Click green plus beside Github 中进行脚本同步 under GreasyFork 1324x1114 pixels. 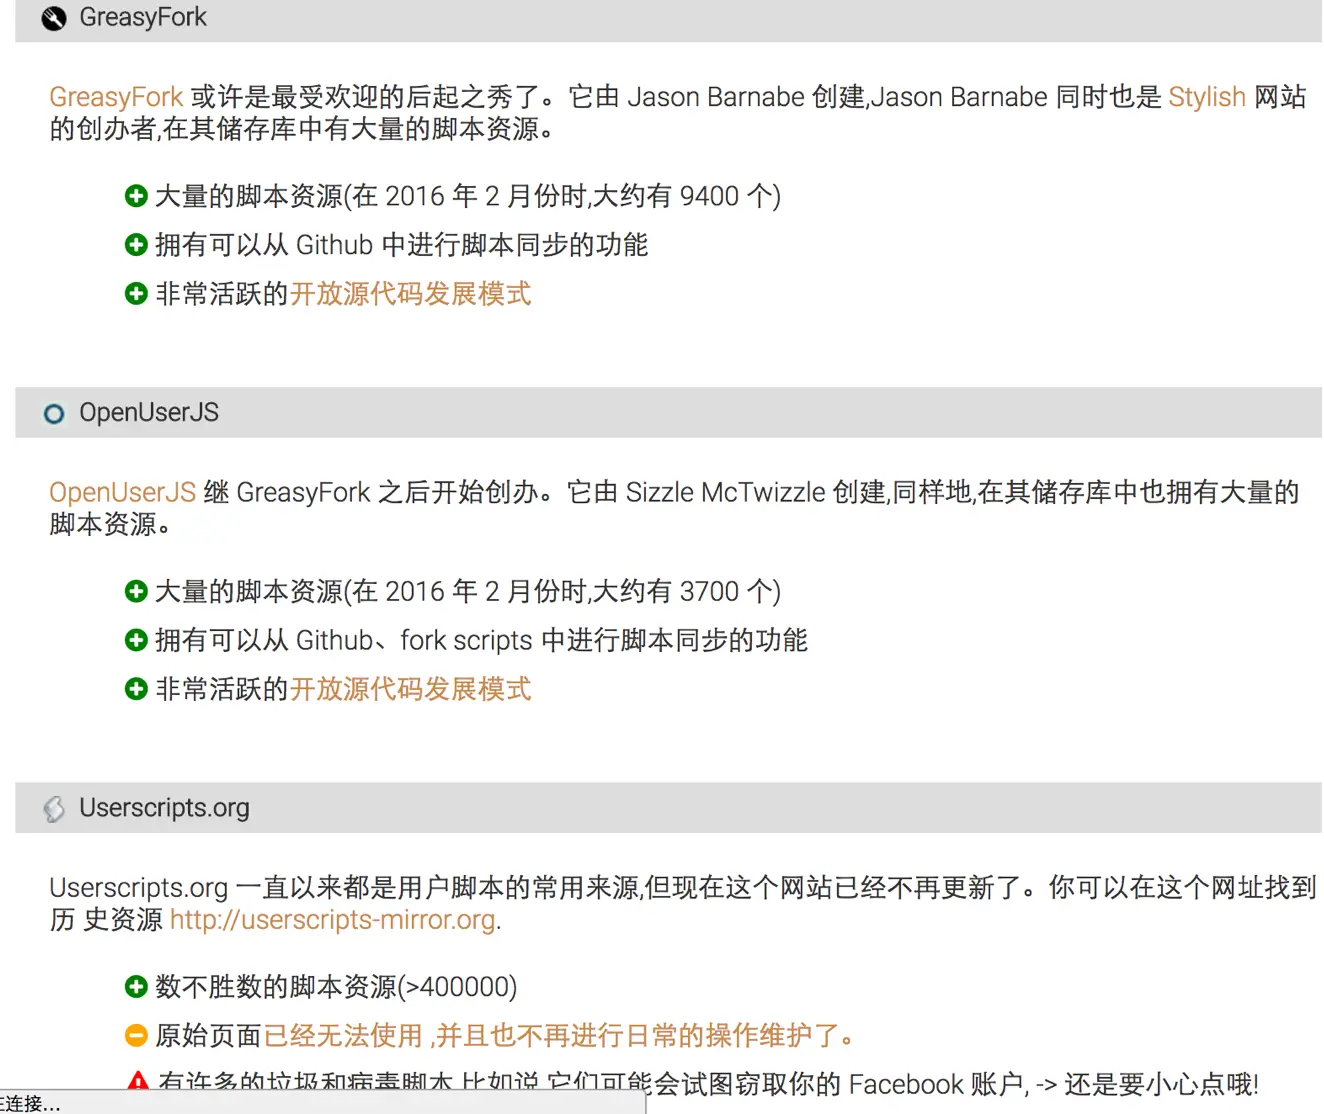[x=136, y=245]
